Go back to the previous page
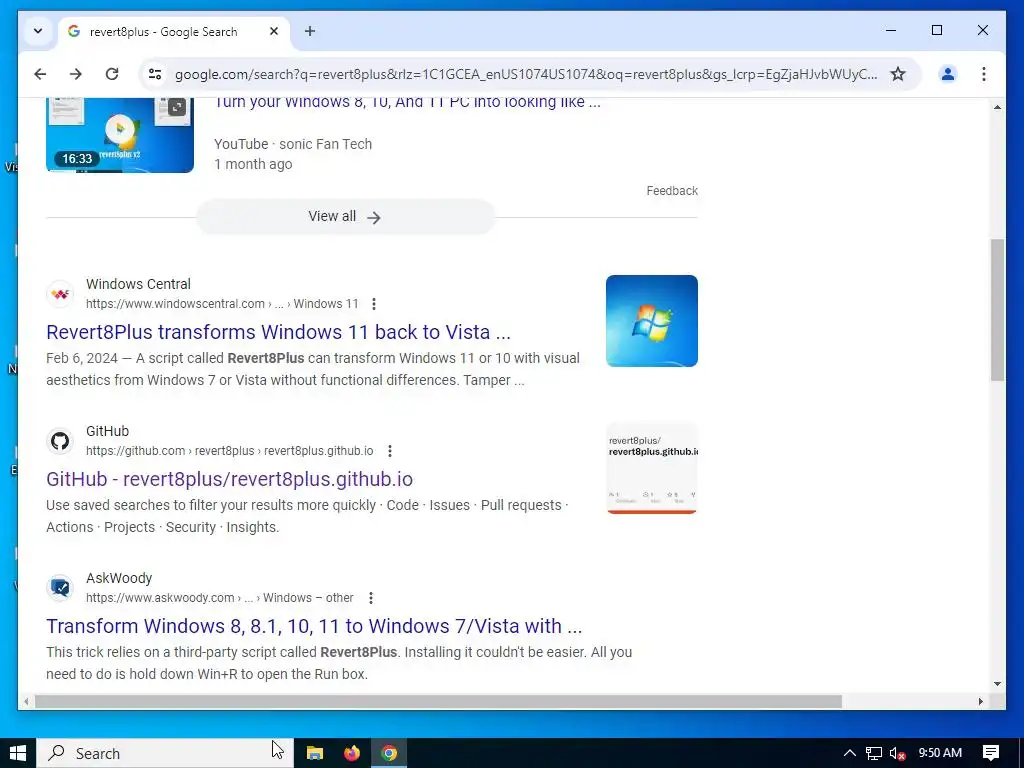This screenshot has width=1024, height=768. (40, 74)
